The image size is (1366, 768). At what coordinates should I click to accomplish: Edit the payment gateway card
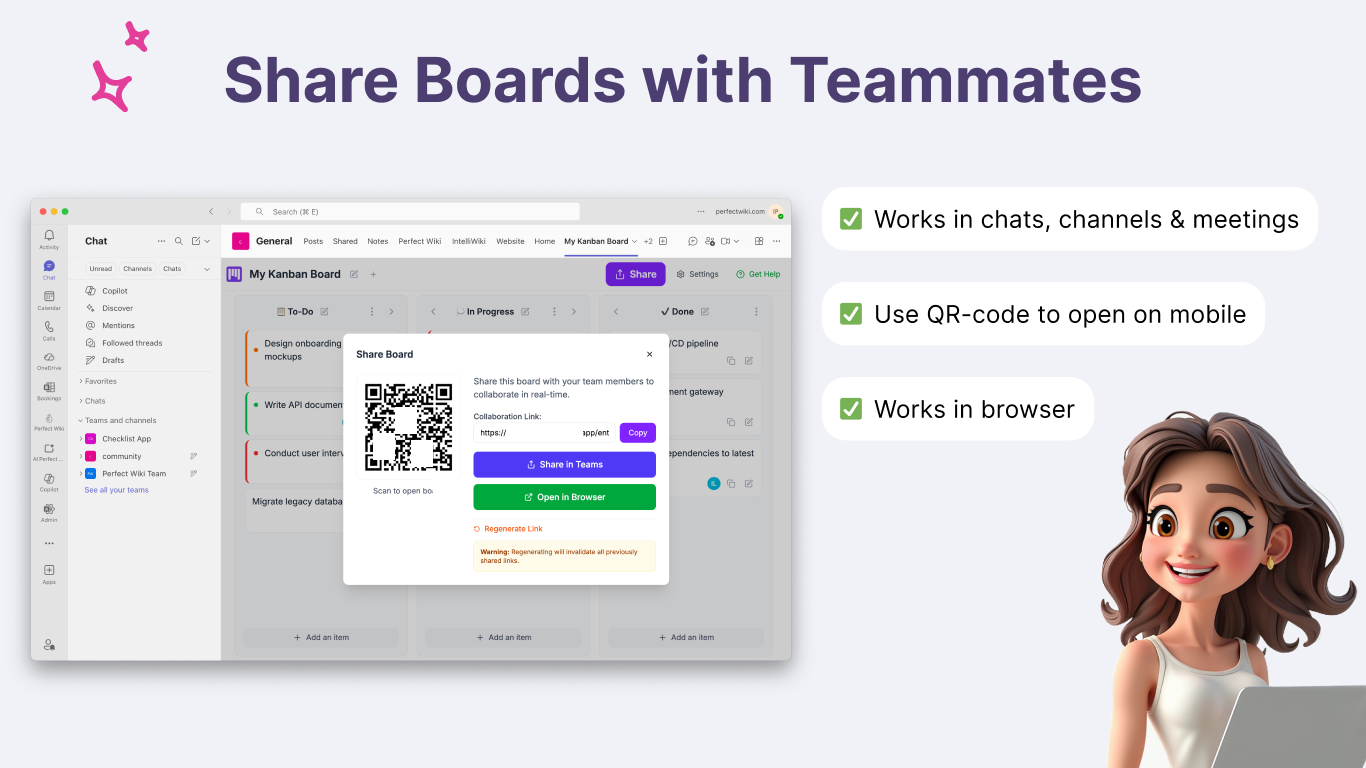pos(749,422)
